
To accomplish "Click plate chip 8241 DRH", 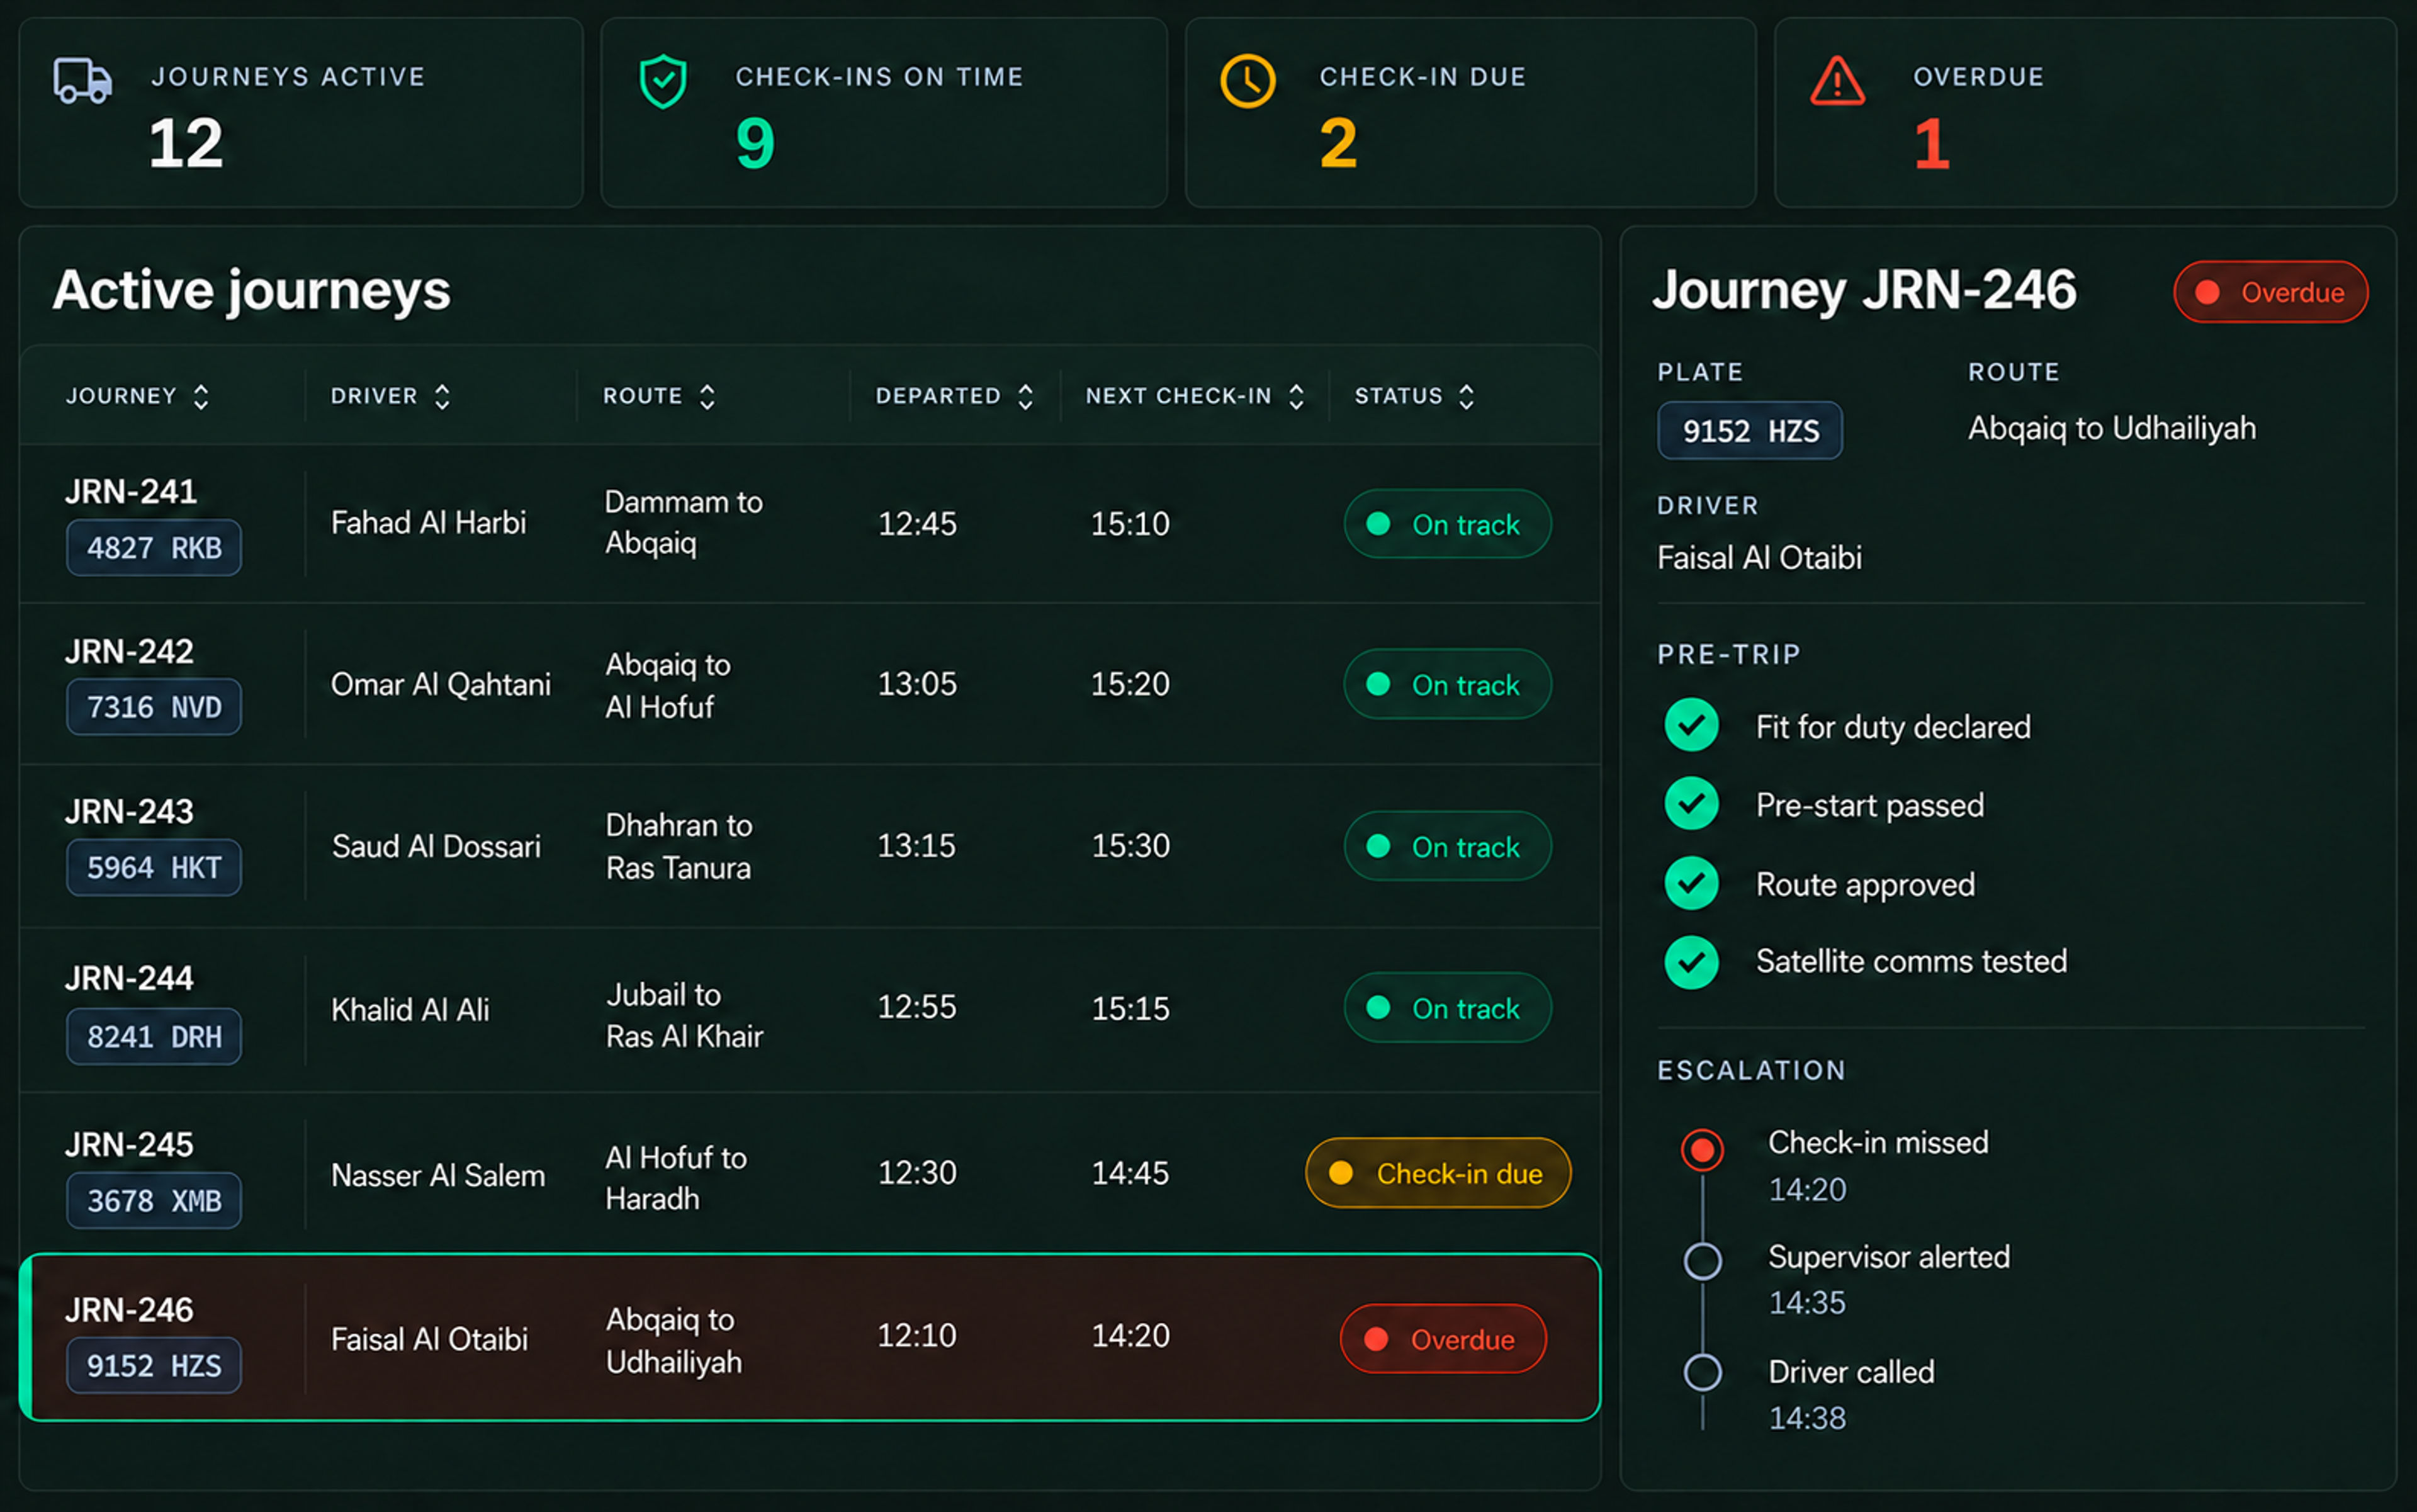I will click(154, 1036).
